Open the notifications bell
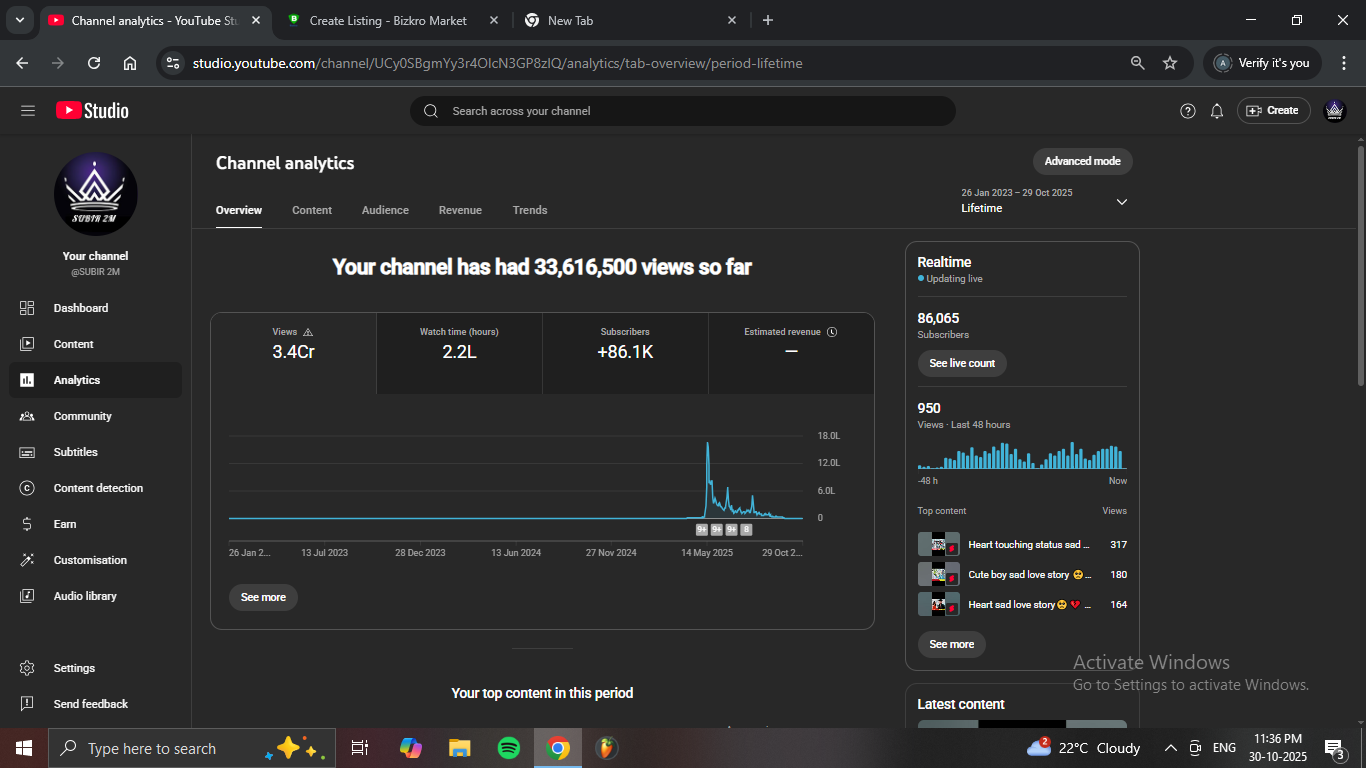 (1217, 111)
